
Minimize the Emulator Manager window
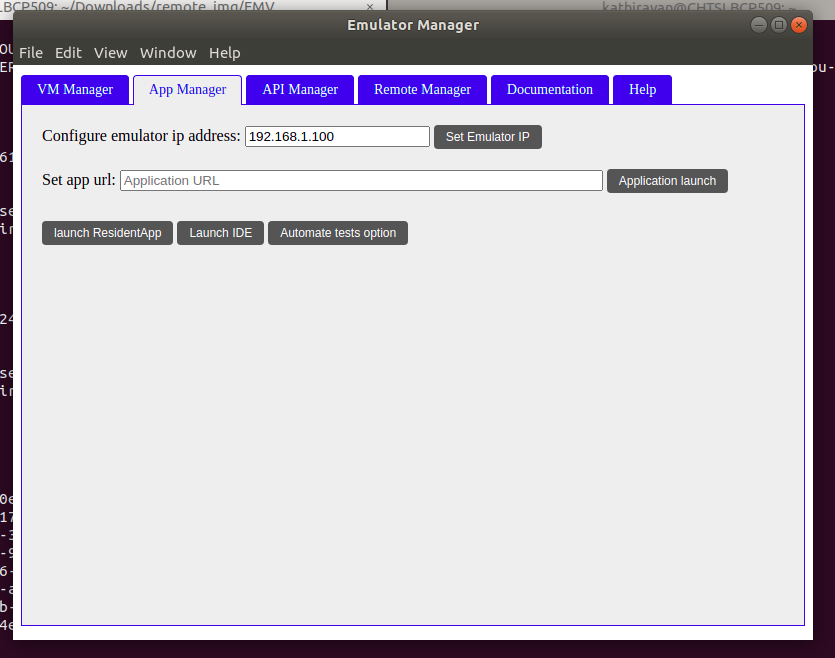tap(760, 25)
